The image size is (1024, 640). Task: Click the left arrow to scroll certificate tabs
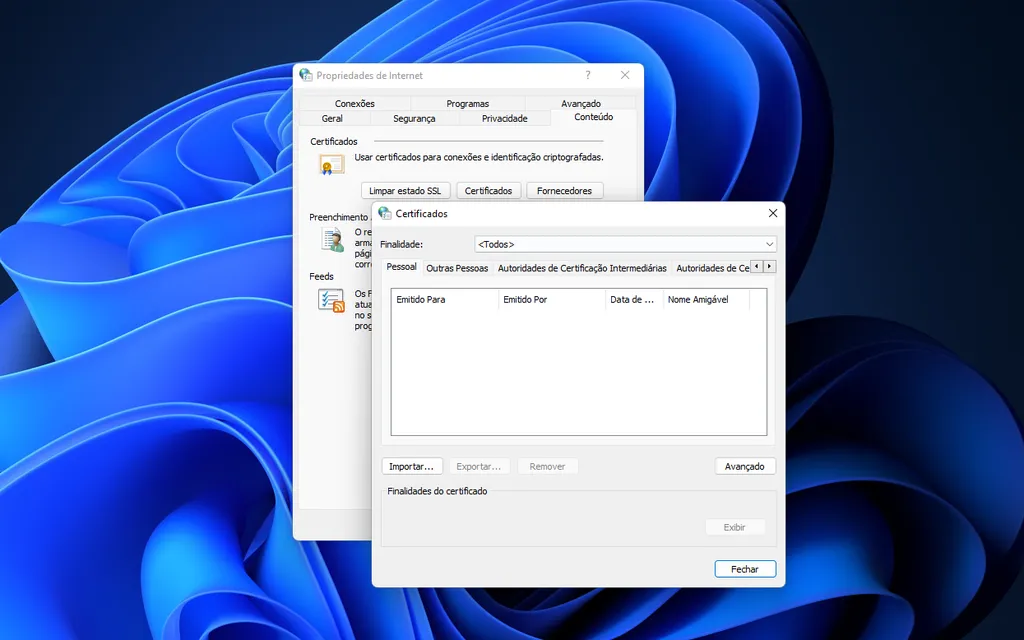(757, 266)
